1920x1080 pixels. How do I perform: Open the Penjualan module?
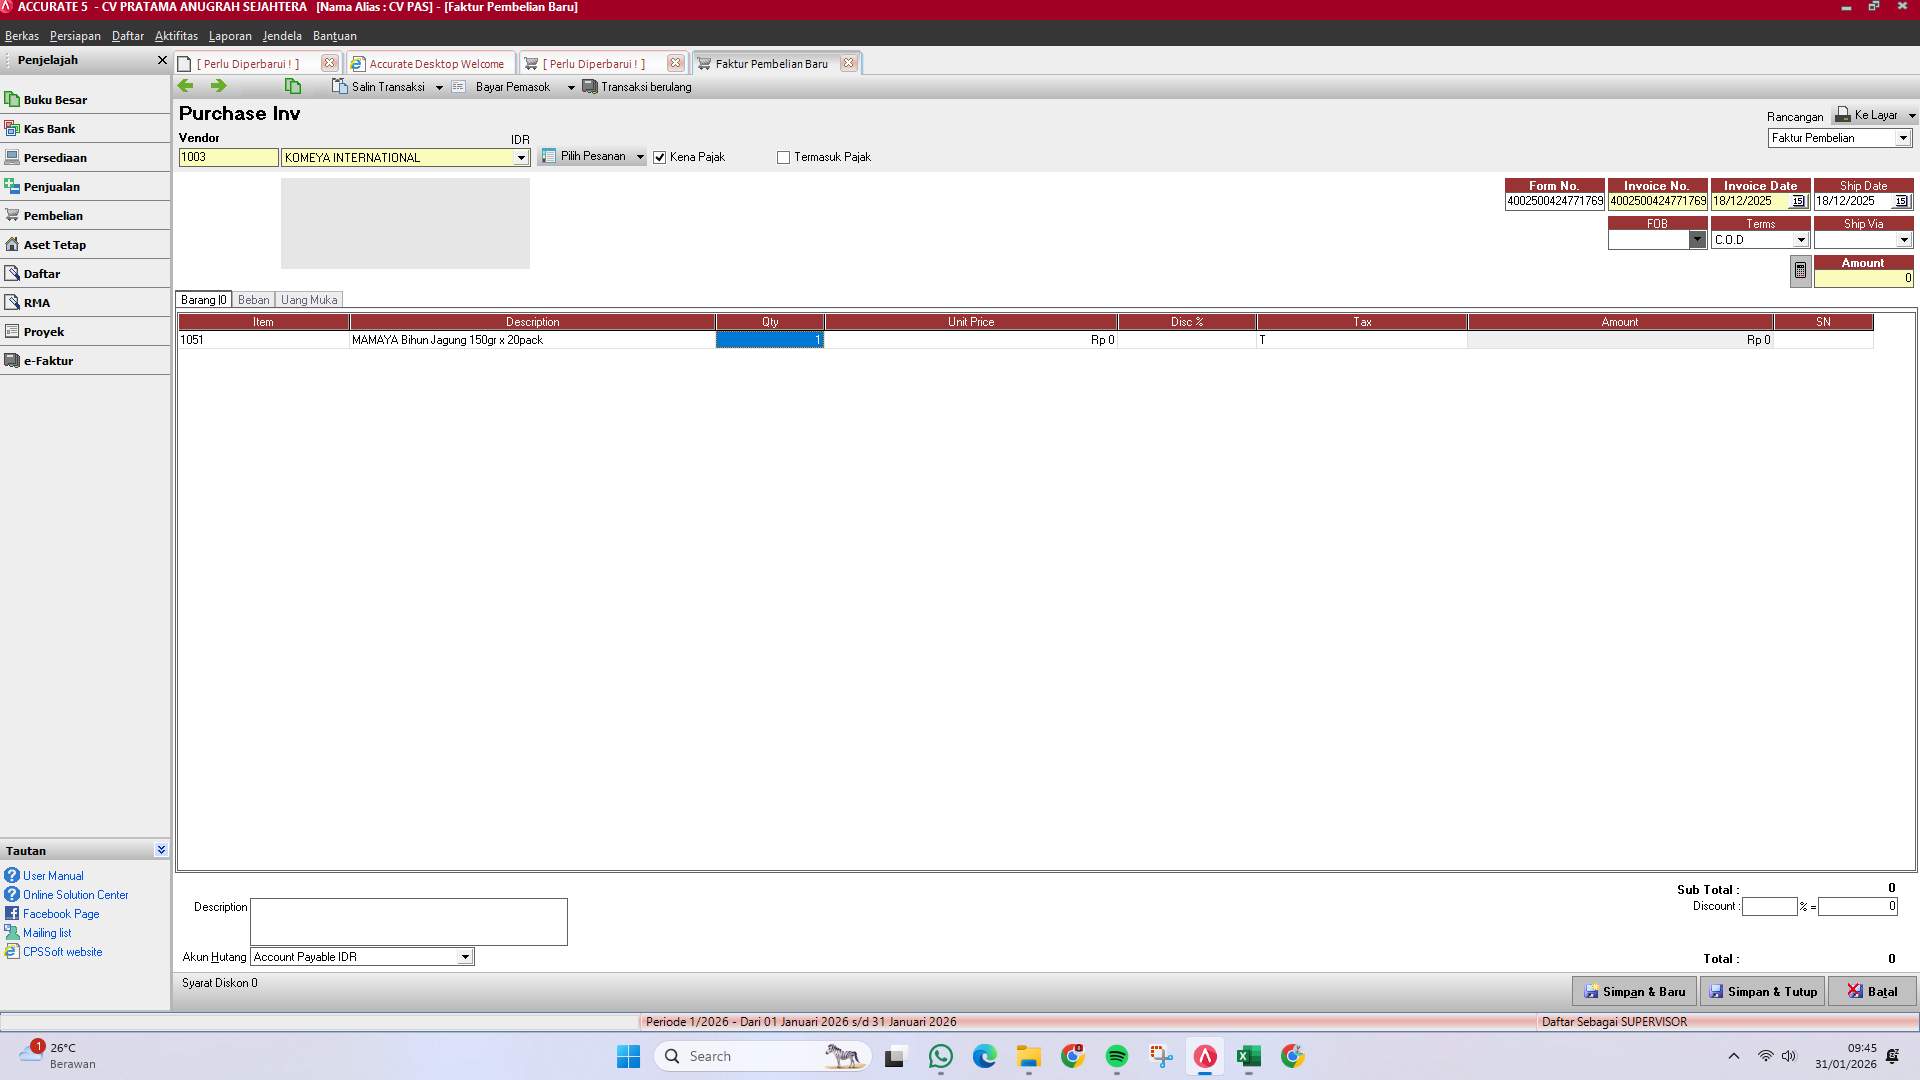[53, 186]
